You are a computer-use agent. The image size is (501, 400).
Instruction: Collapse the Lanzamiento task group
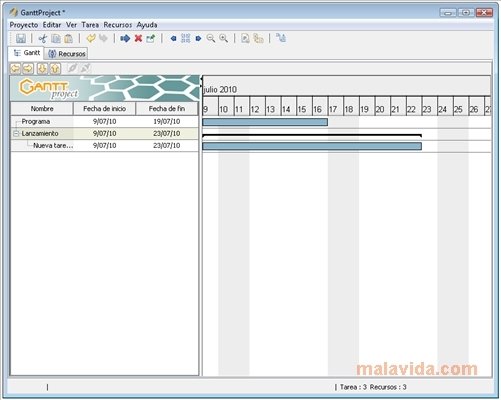coord(16,134)
